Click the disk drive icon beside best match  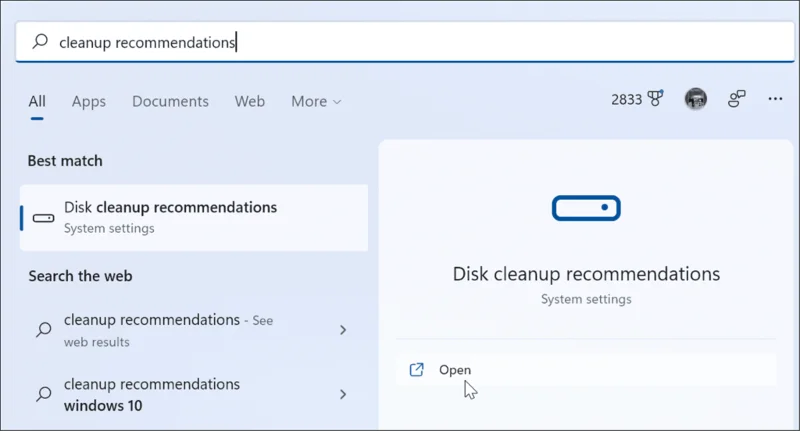(x=43, y=218)
